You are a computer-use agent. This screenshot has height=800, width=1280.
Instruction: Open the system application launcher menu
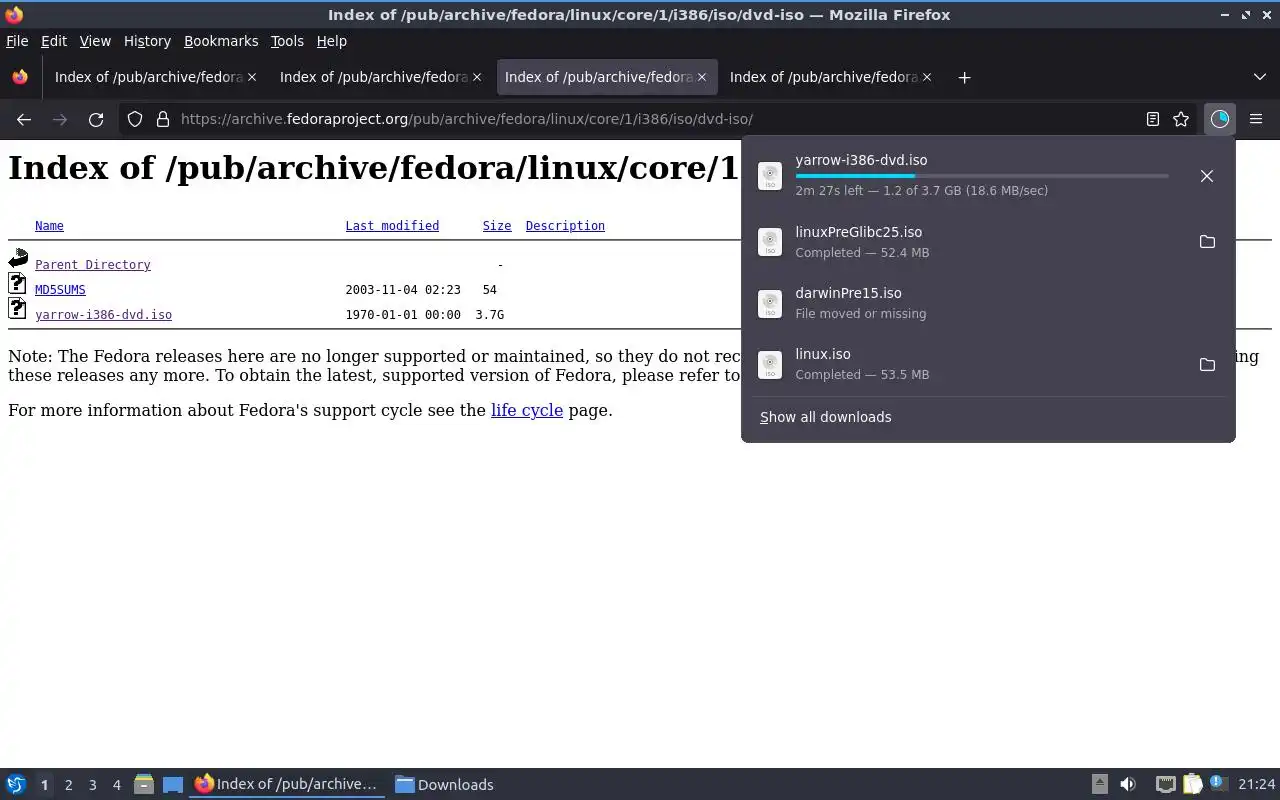[x=16, y=785]
